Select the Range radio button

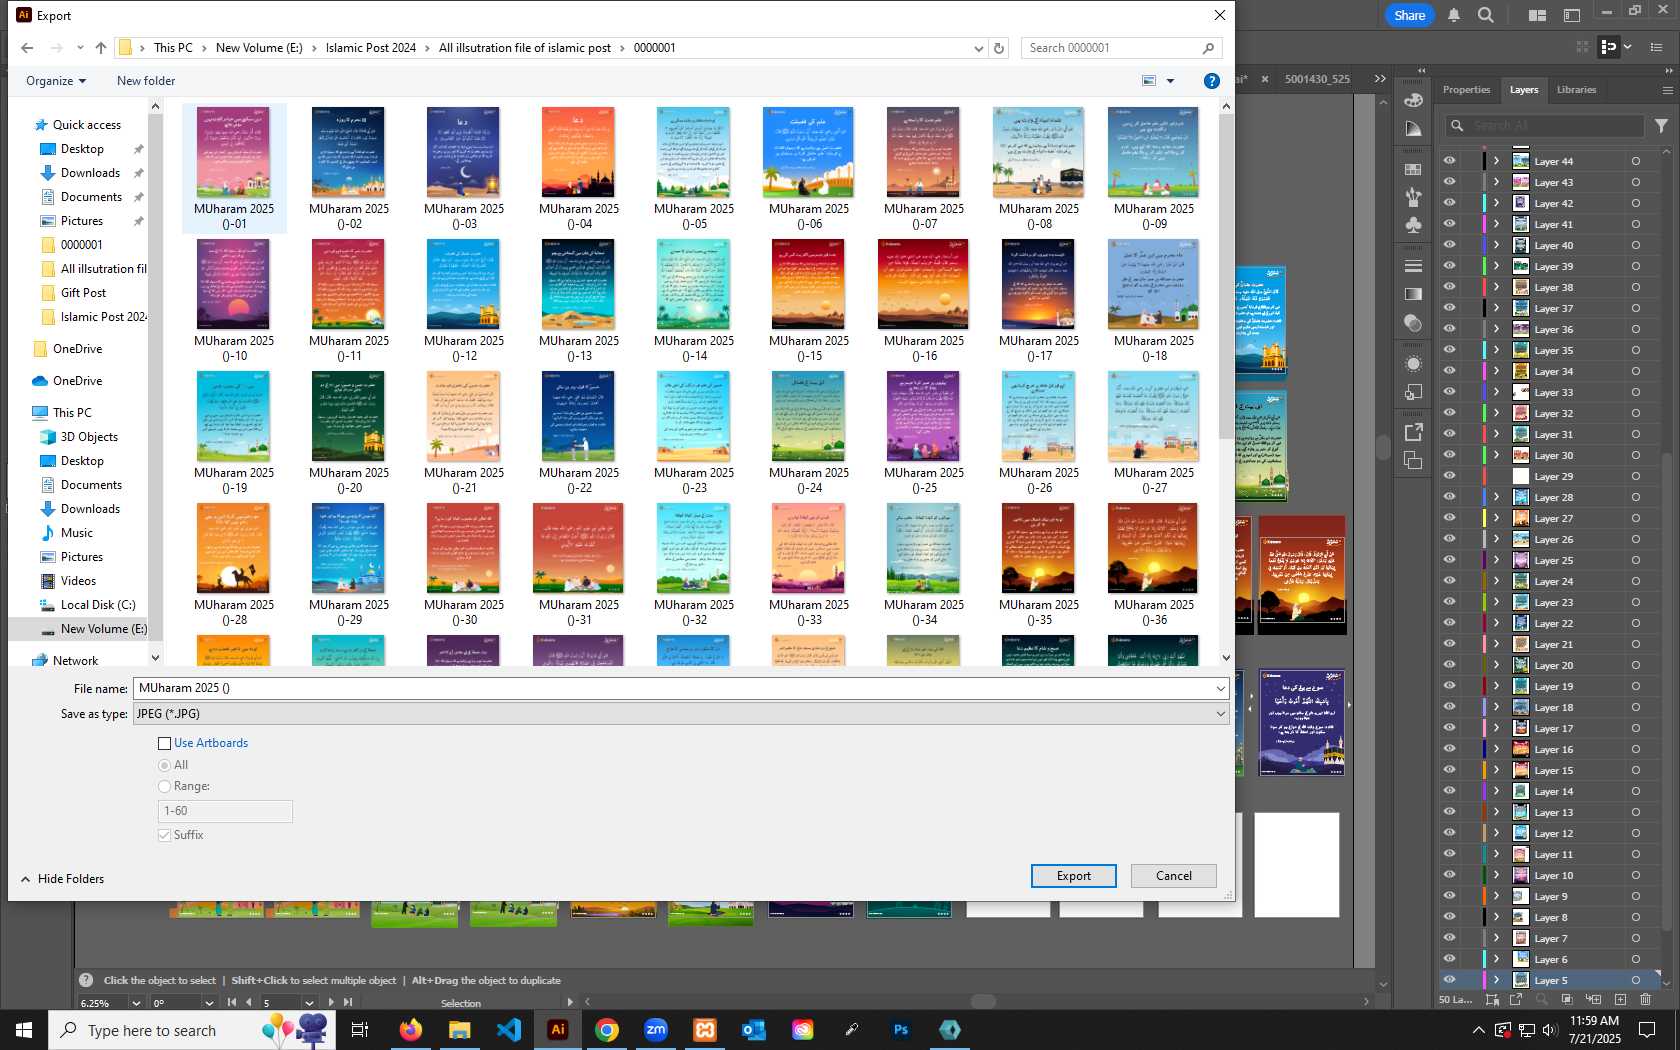click(164, 787)
